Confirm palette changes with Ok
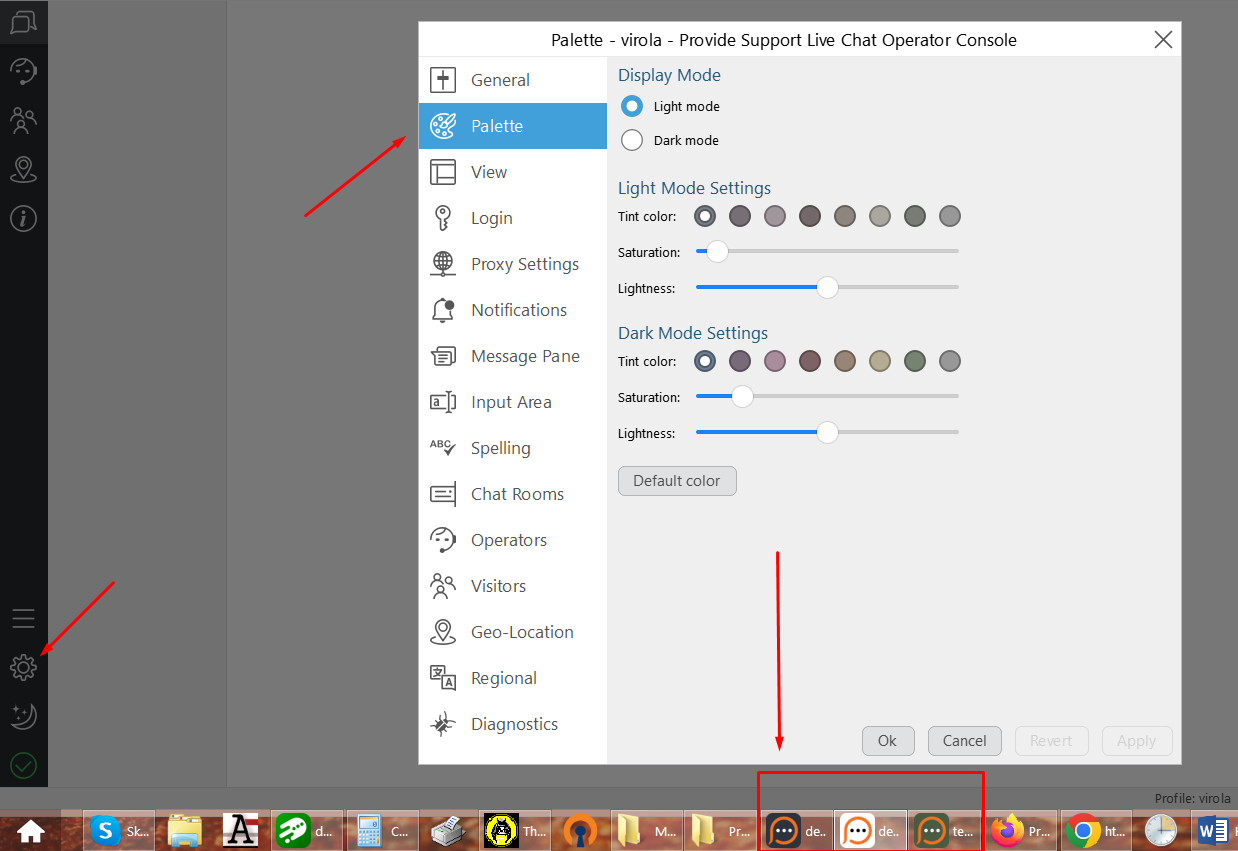 tap(888, 740)
